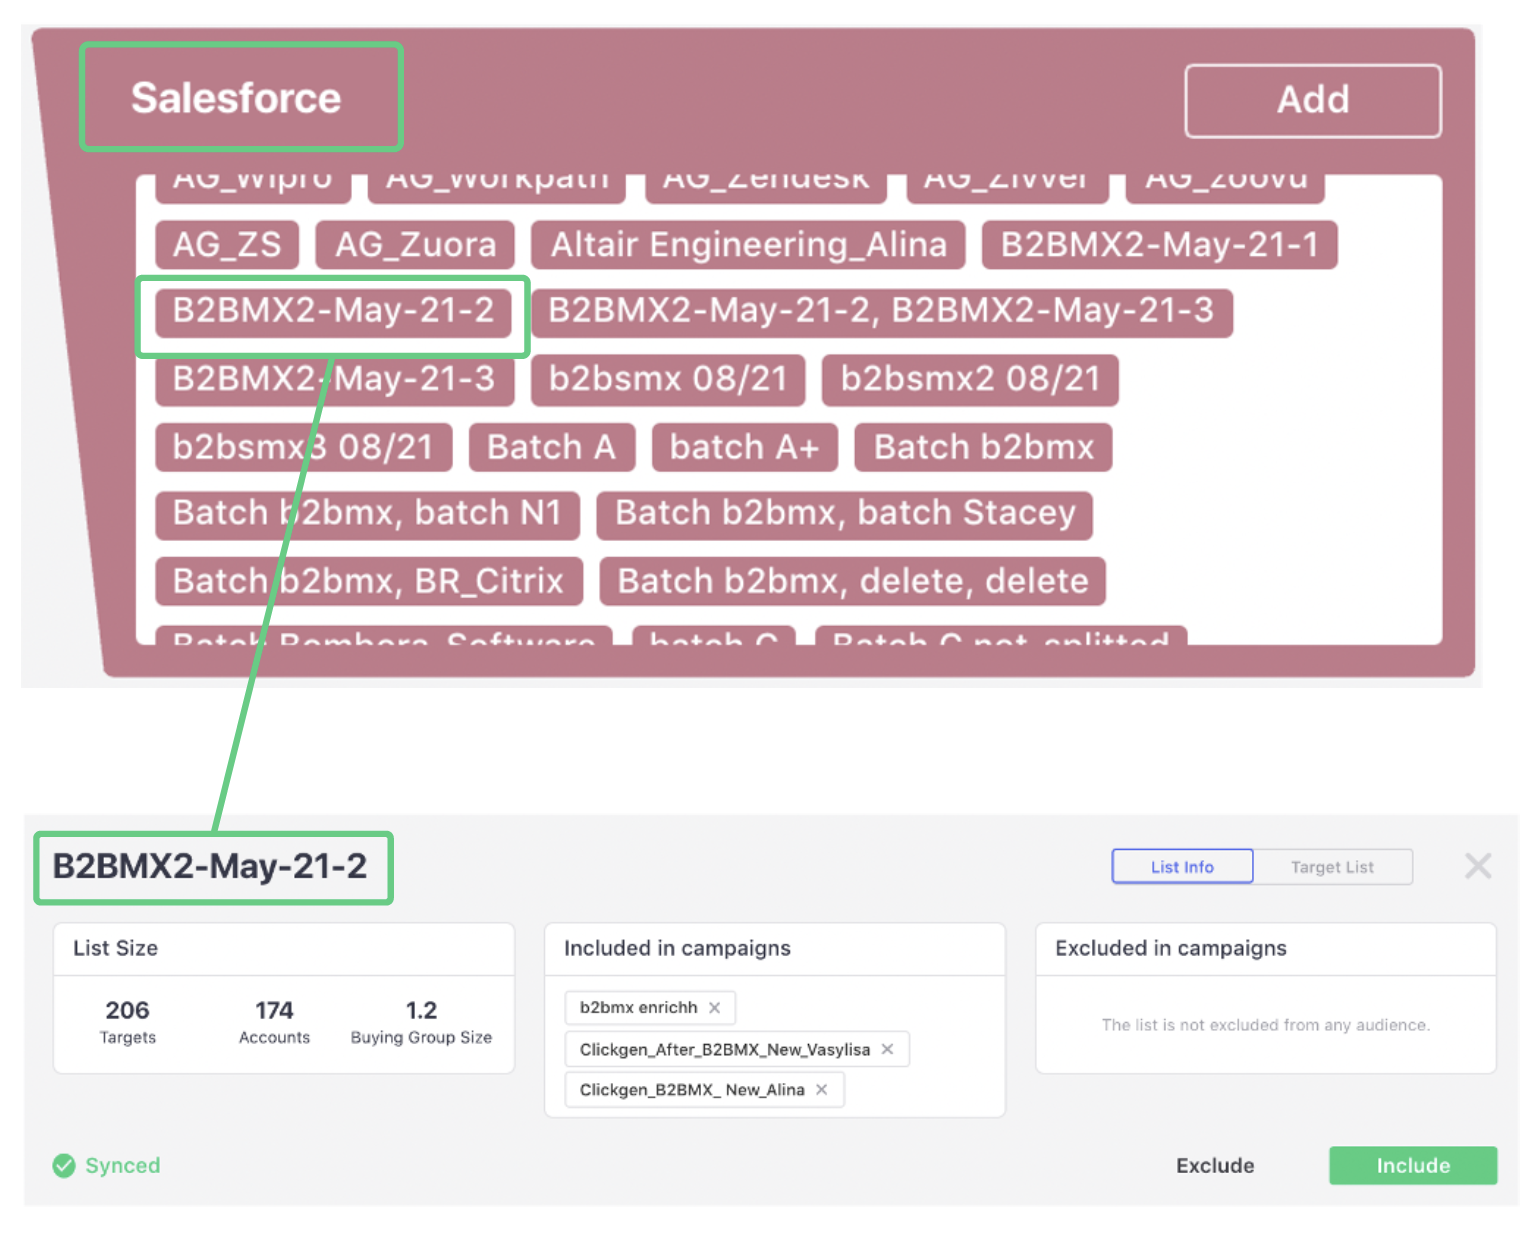Click the green Synced checkmark icon

tap(64, 1166)
